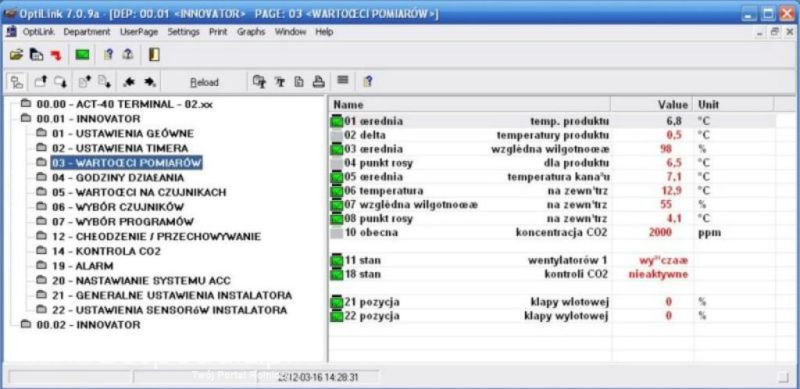Click the open folder toolbar icon
The height and width of the screenshot is (389, 800).
point(16,55)
